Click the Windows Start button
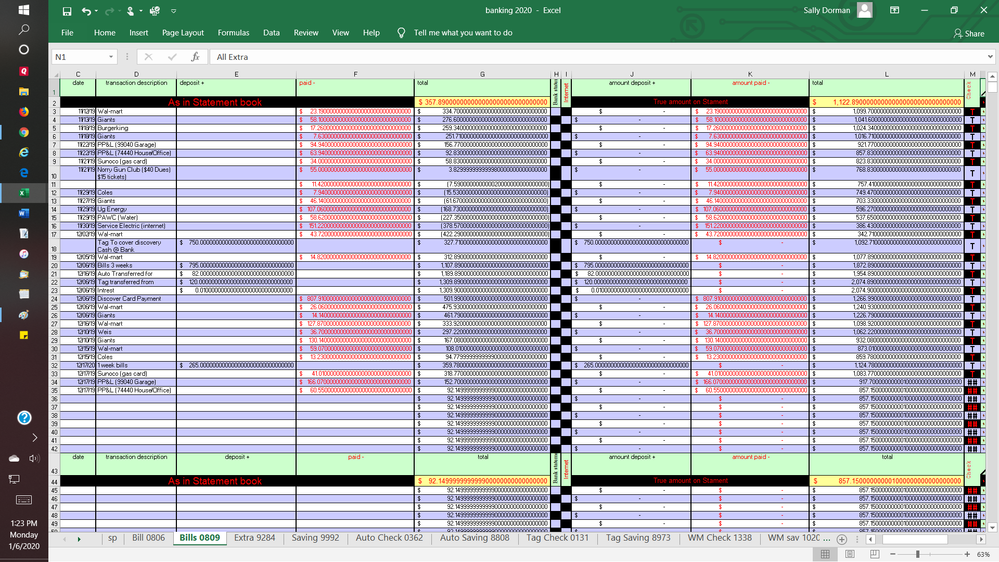999x562 pixels. pos(24,10)
